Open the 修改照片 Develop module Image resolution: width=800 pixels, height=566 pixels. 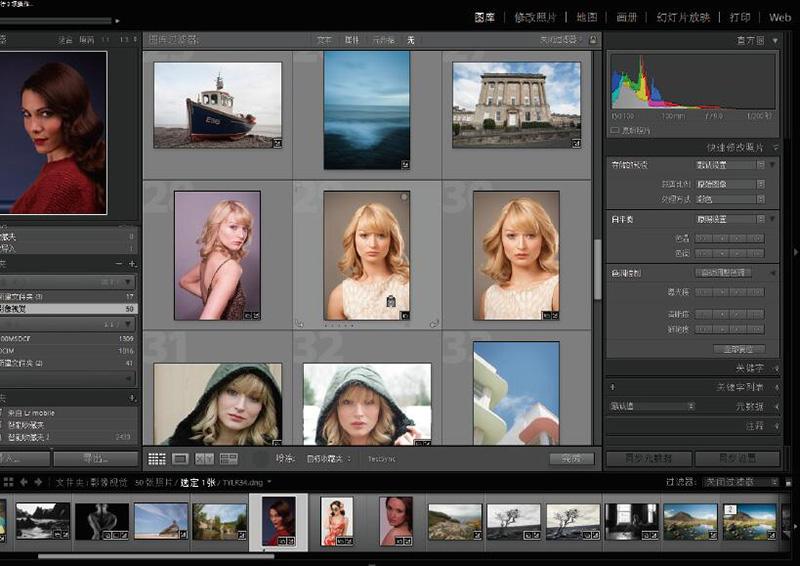click(537, 17)
